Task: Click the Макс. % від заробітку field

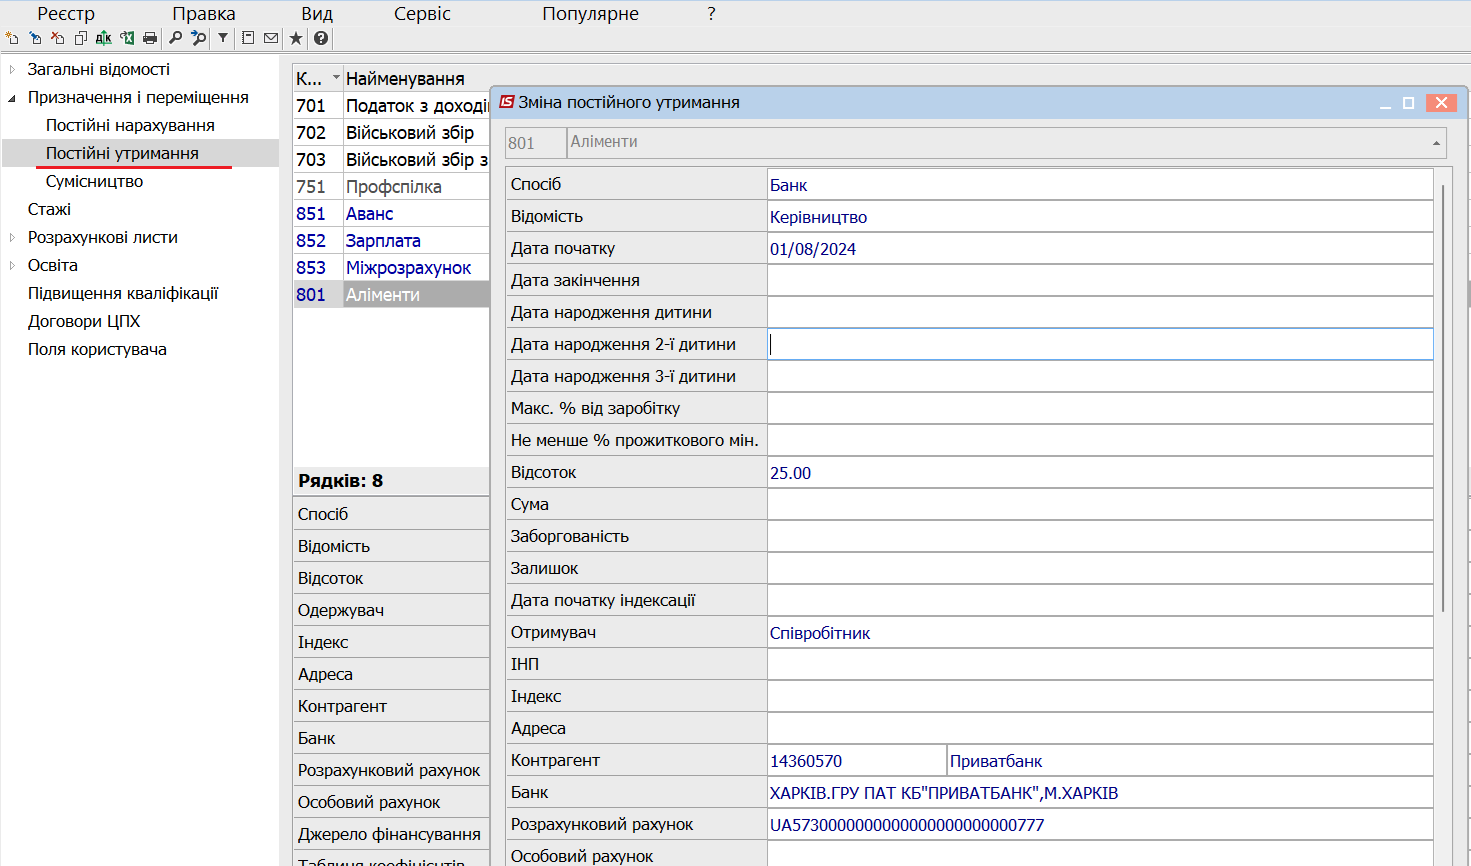Action: tap(1100, 408)
